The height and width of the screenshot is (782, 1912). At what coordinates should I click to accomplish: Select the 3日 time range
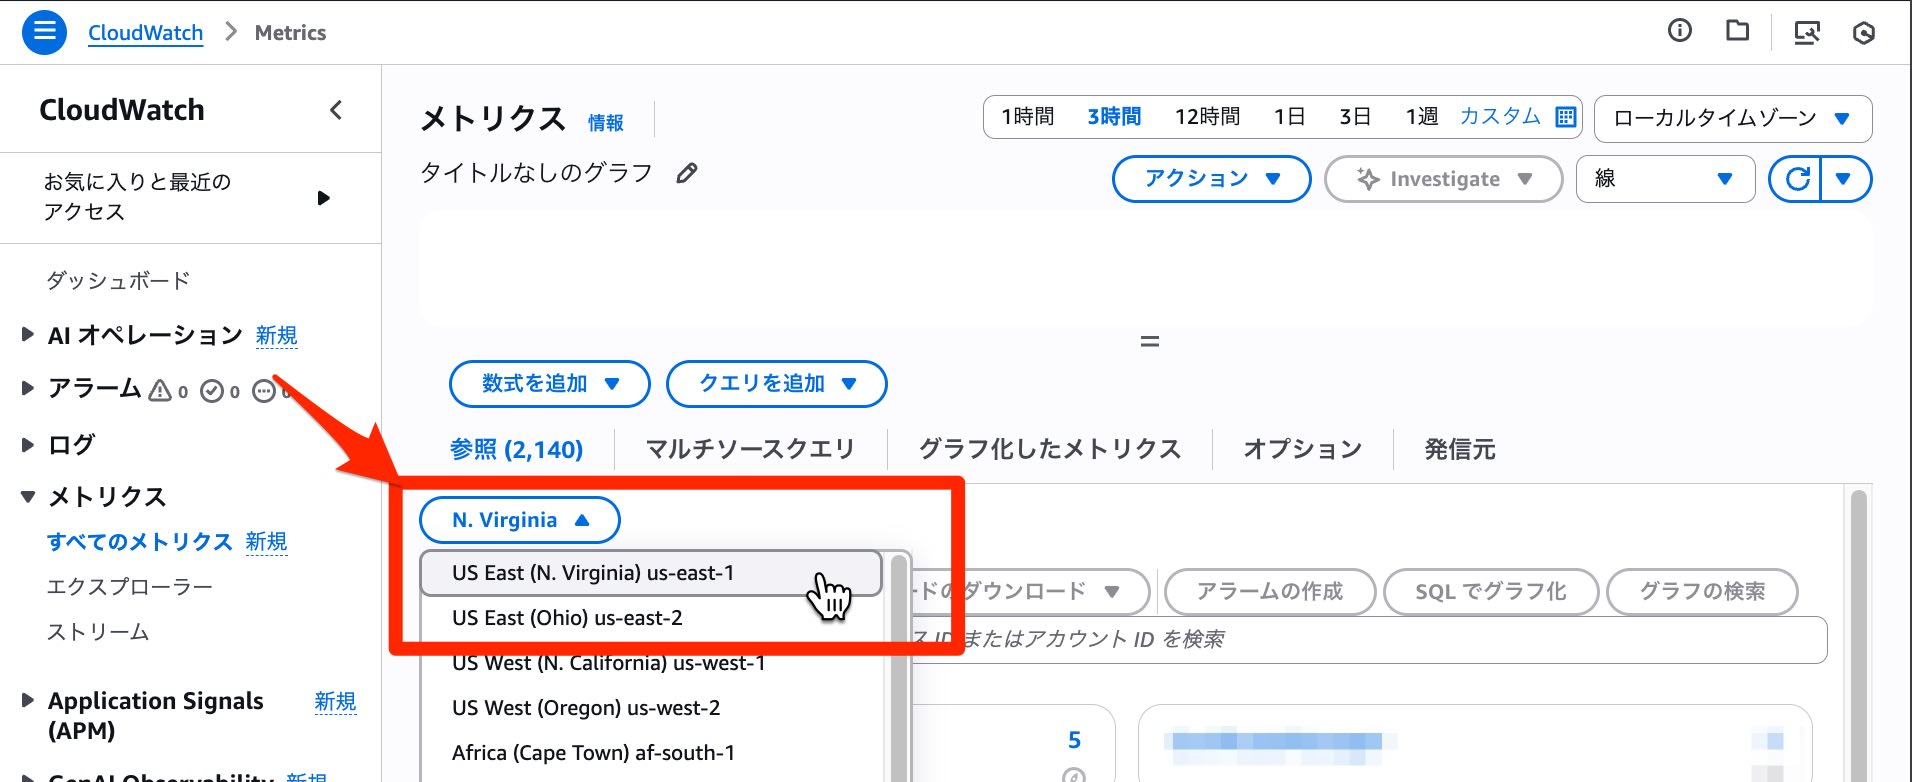tap(1355, 117)
